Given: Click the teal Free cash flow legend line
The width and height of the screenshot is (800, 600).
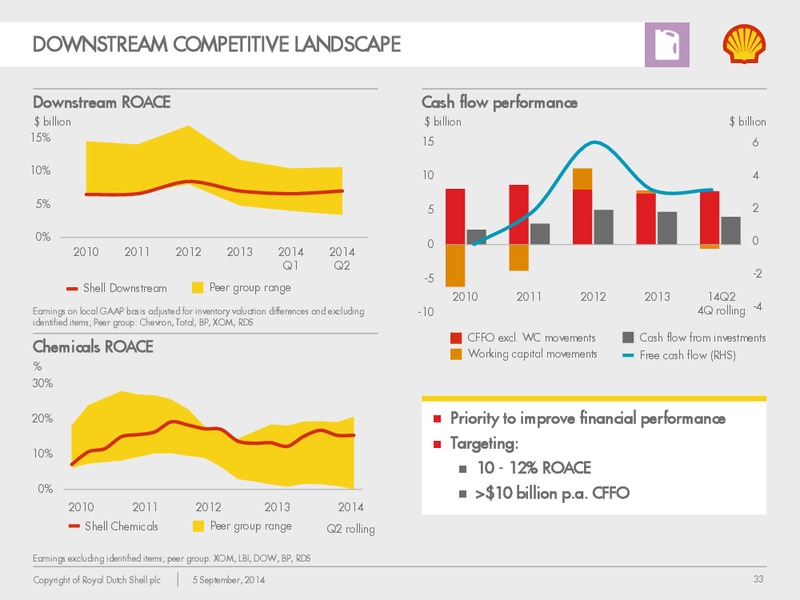Looking at the screenshot, I should coord(629,356).
